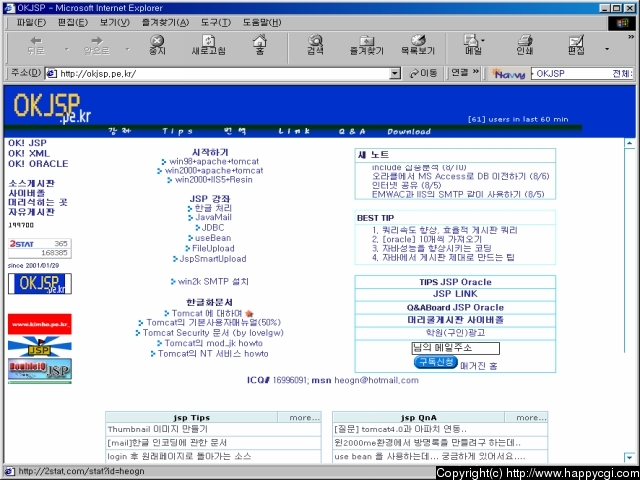Expand the toolbar overflow chevron
This screenshot has width=640, height=480.
point(631,37)
